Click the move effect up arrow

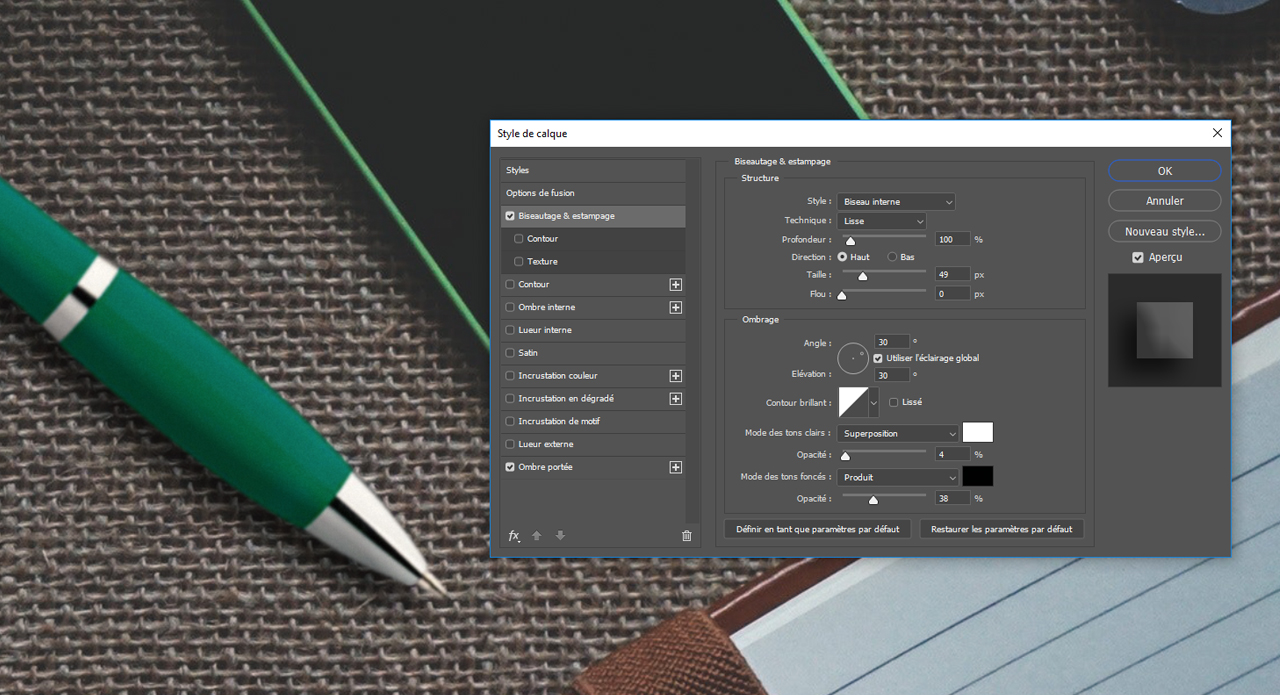[537, 536]
